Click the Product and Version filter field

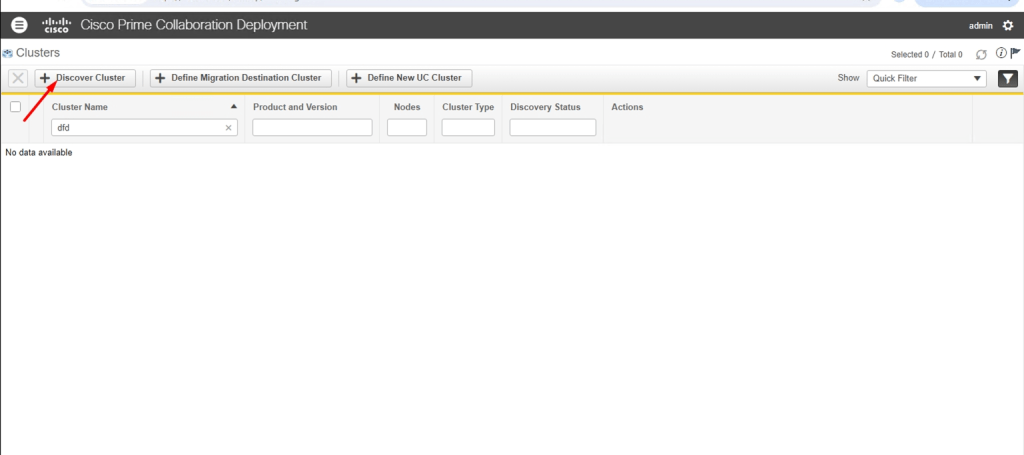pyautogui.click(x=312, y=128)
